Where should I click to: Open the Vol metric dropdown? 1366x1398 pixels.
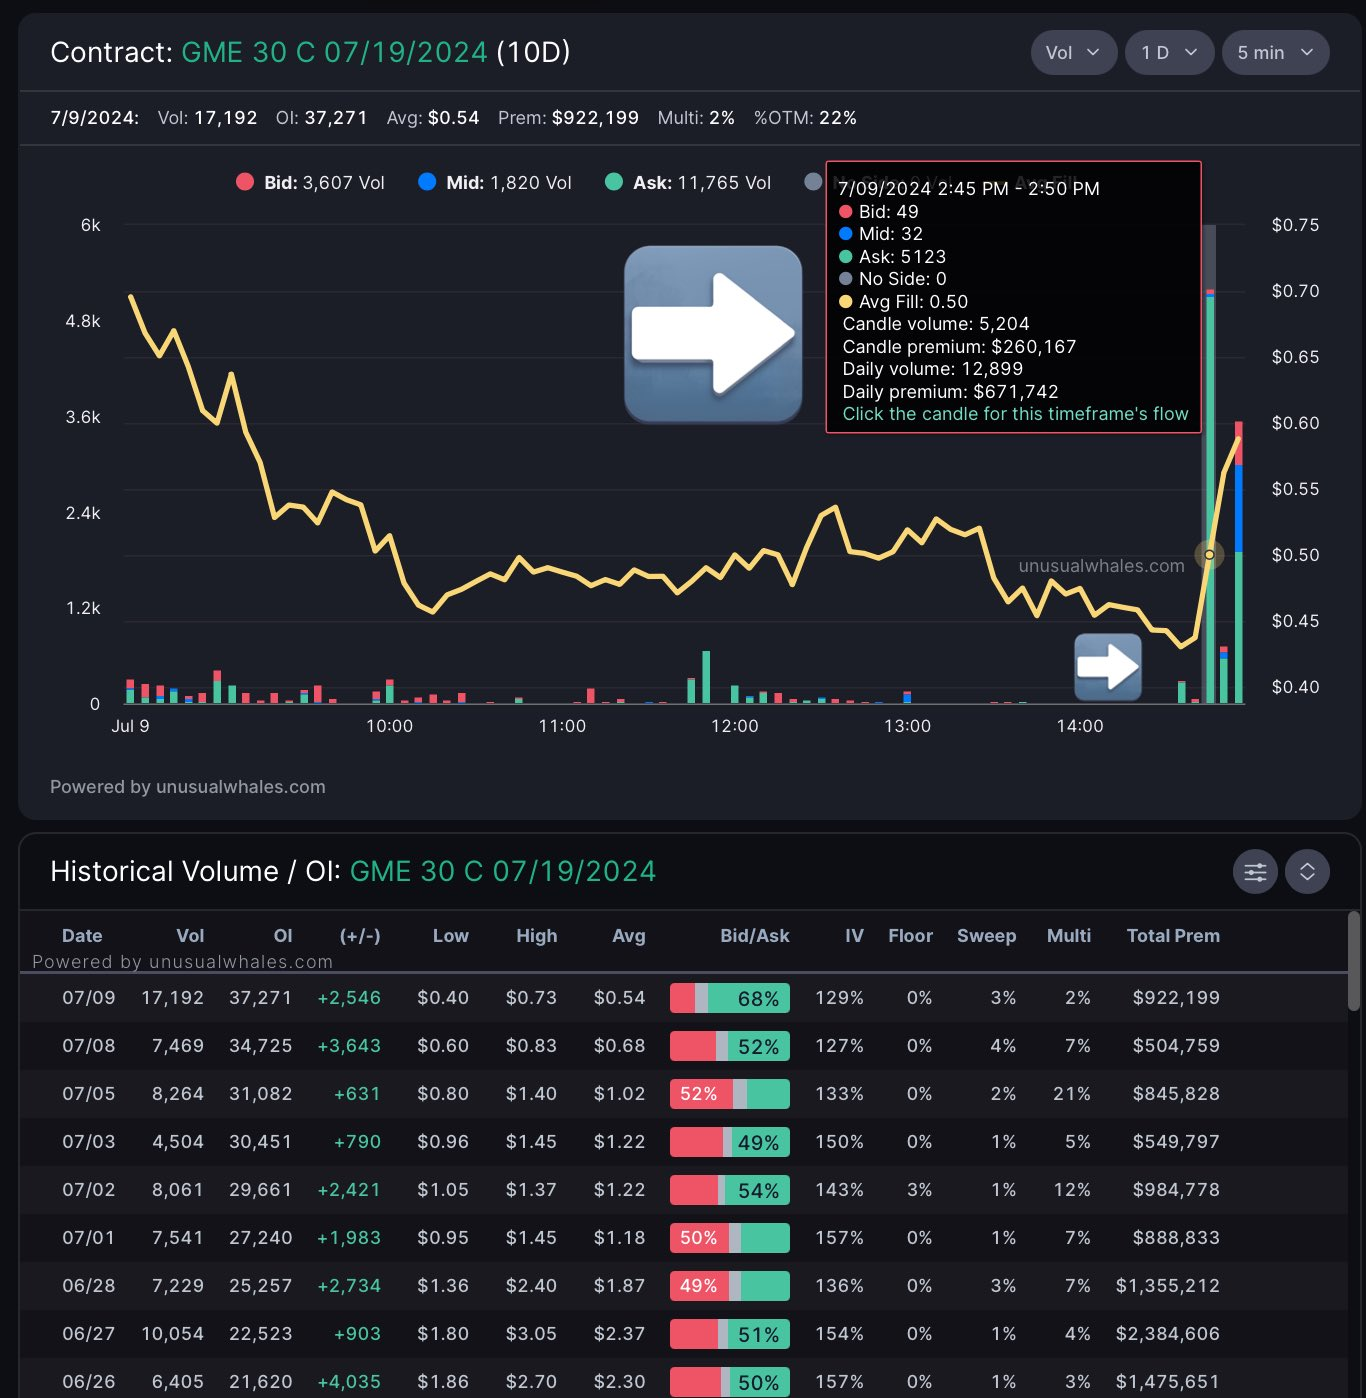coord(1073,53)
